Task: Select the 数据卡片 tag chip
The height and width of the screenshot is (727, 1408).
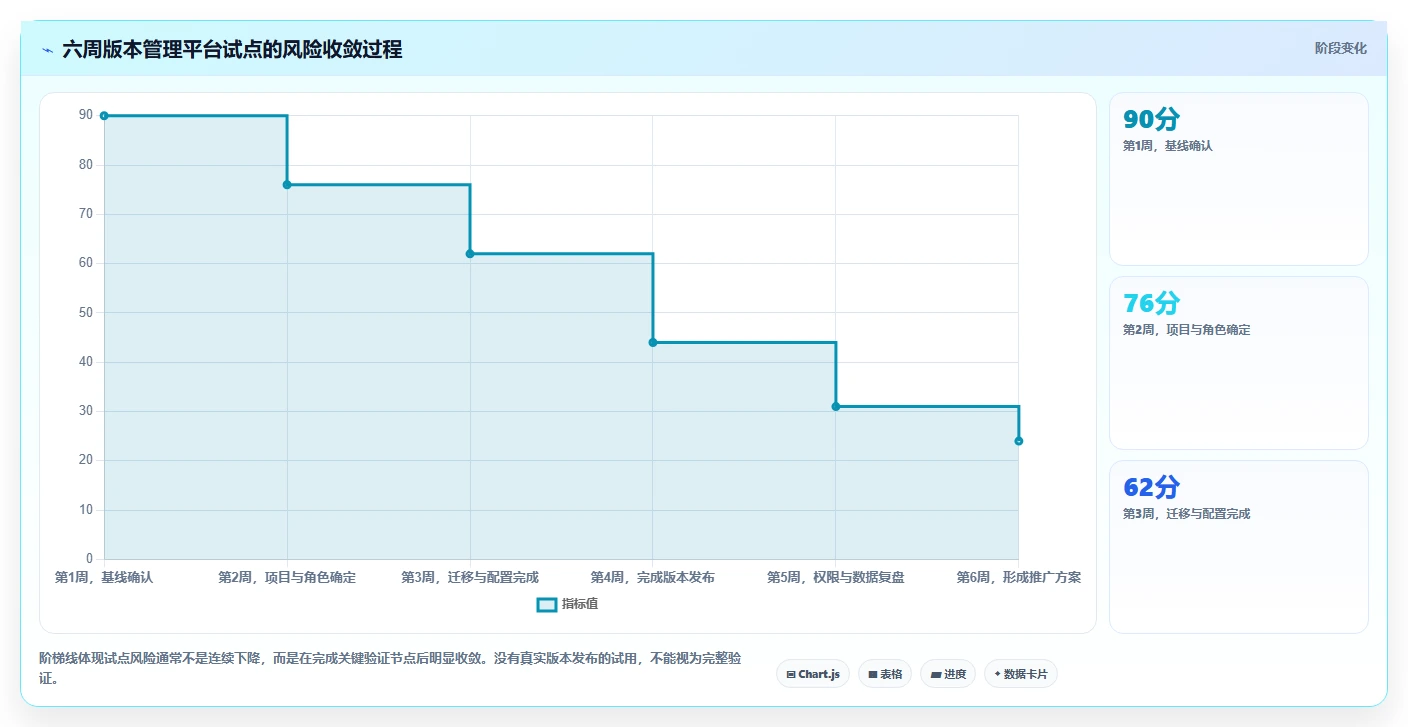Action: pyautogui.click(x=1021, y=674)
